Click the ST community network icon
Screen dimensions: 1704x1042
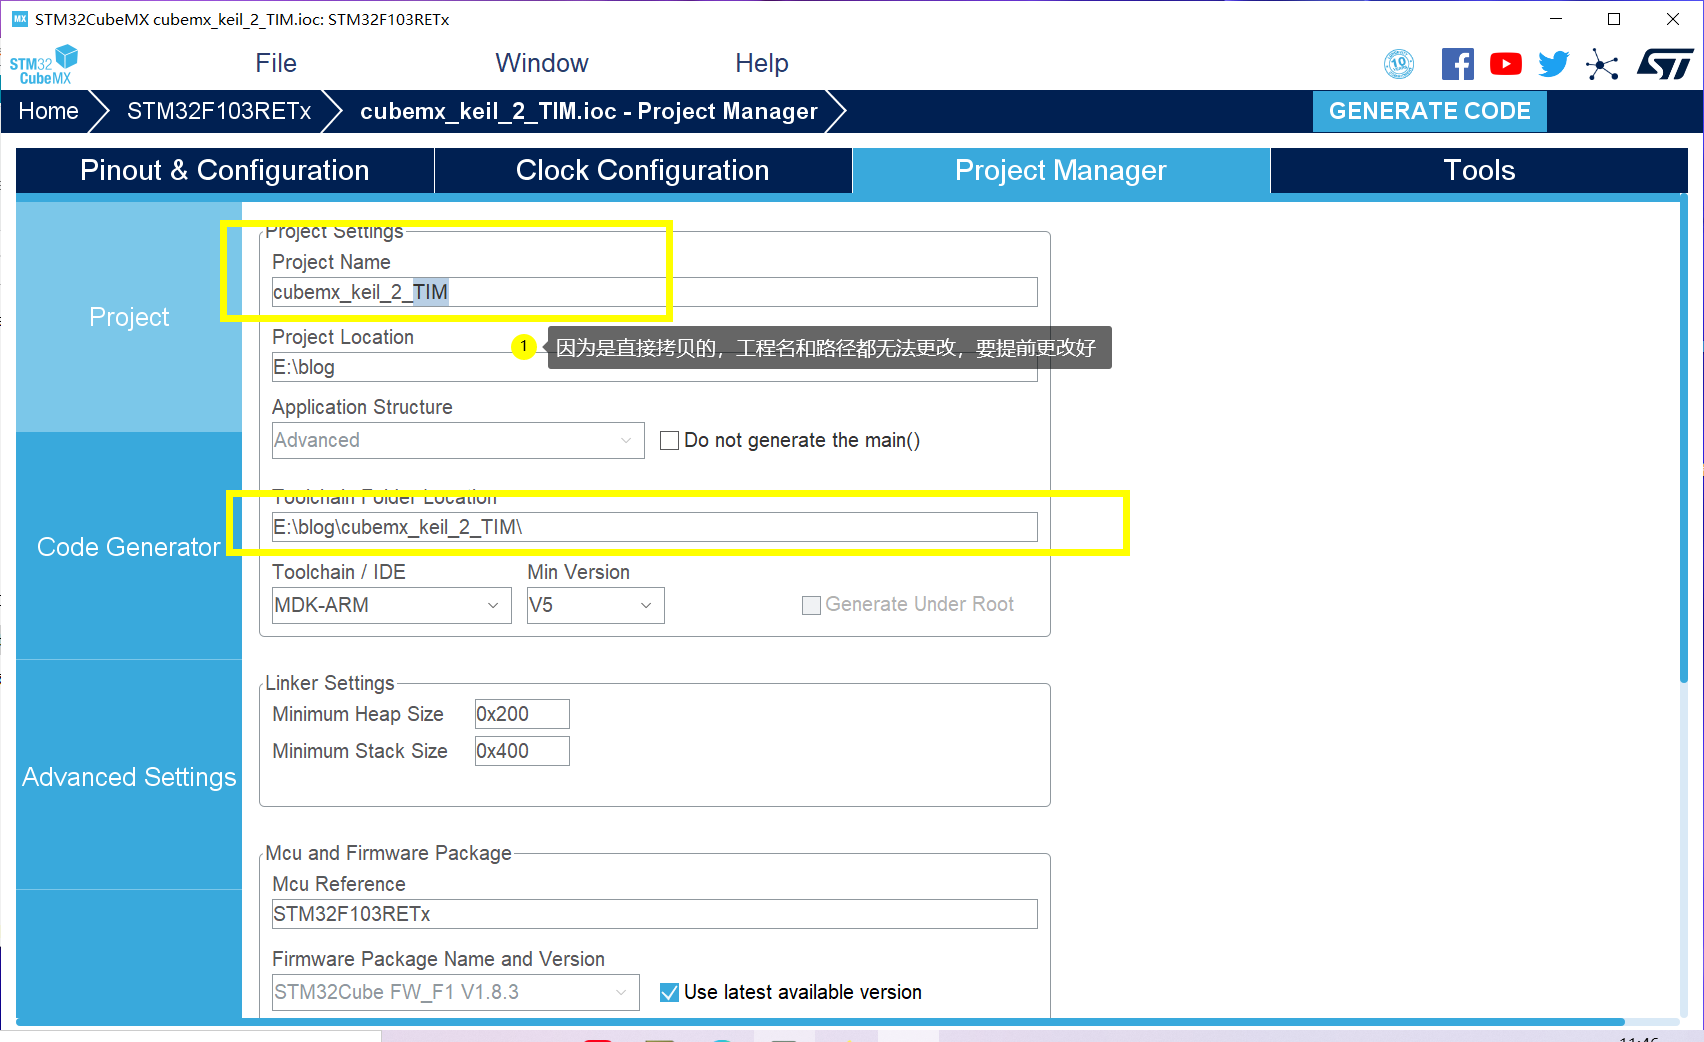[x=1602, y=65]
